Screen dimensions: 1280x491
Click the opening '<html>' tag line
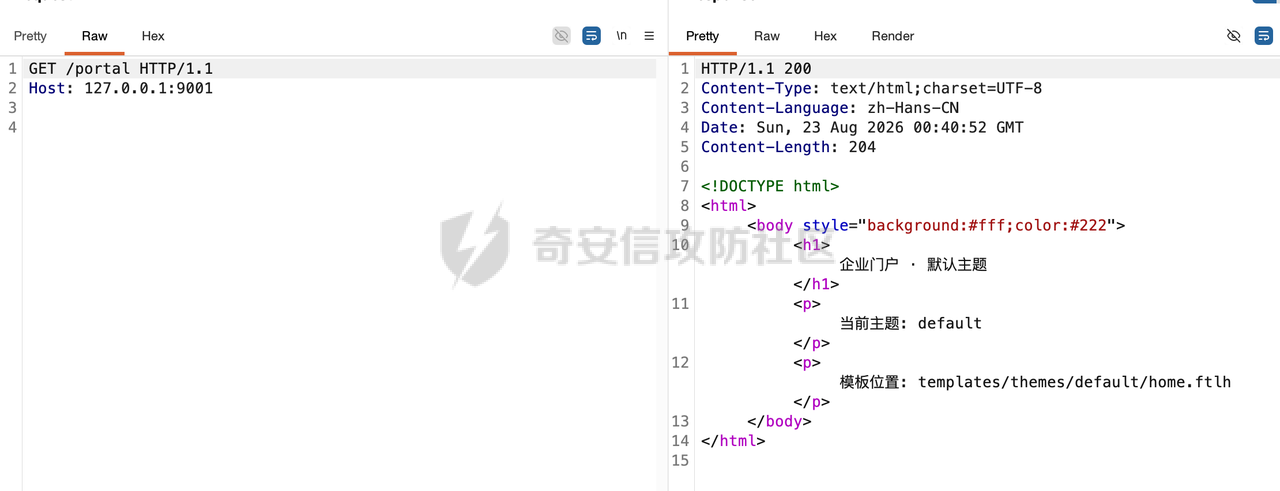(728, 206)
